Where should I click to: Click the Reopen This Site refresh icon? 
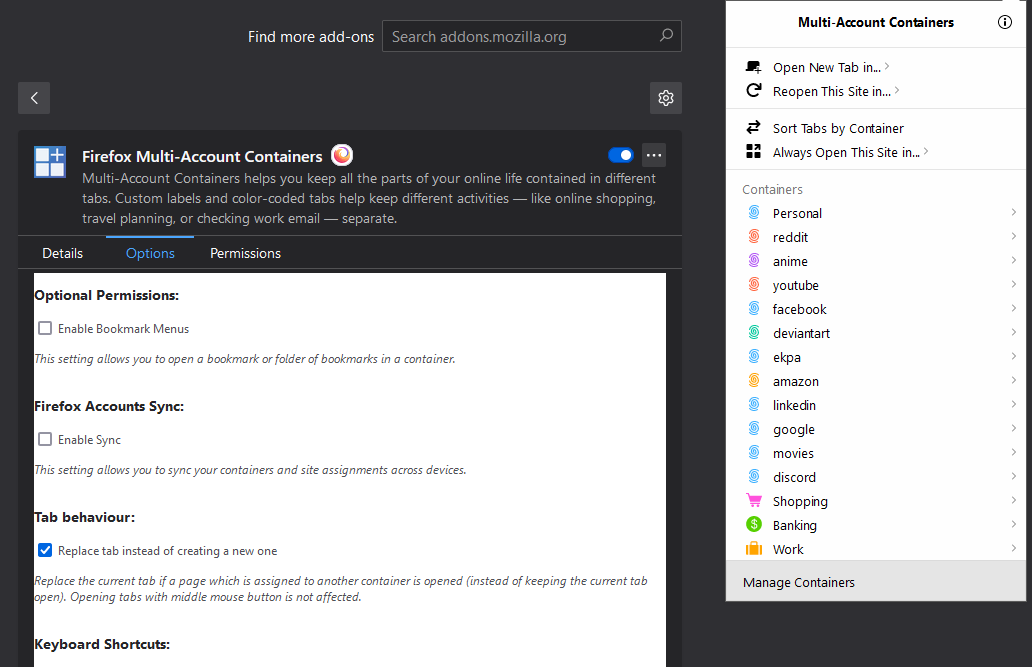tap(753, 91)
